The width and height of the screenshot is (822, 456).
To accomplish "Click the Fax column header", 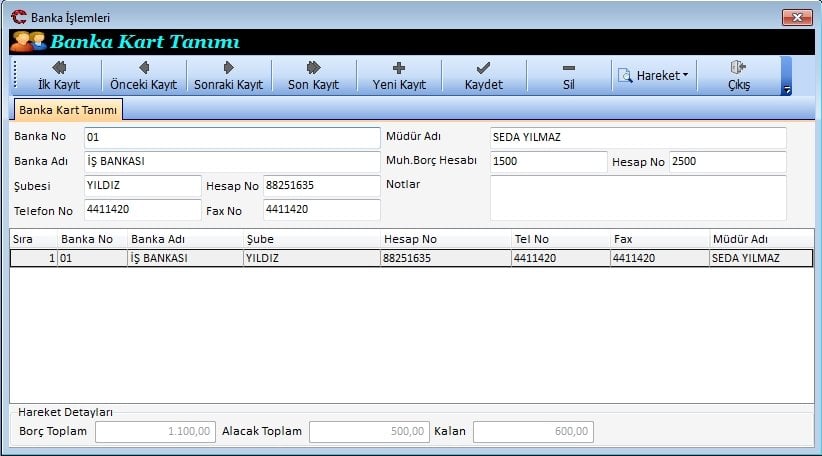I will (x=660, y=239).
